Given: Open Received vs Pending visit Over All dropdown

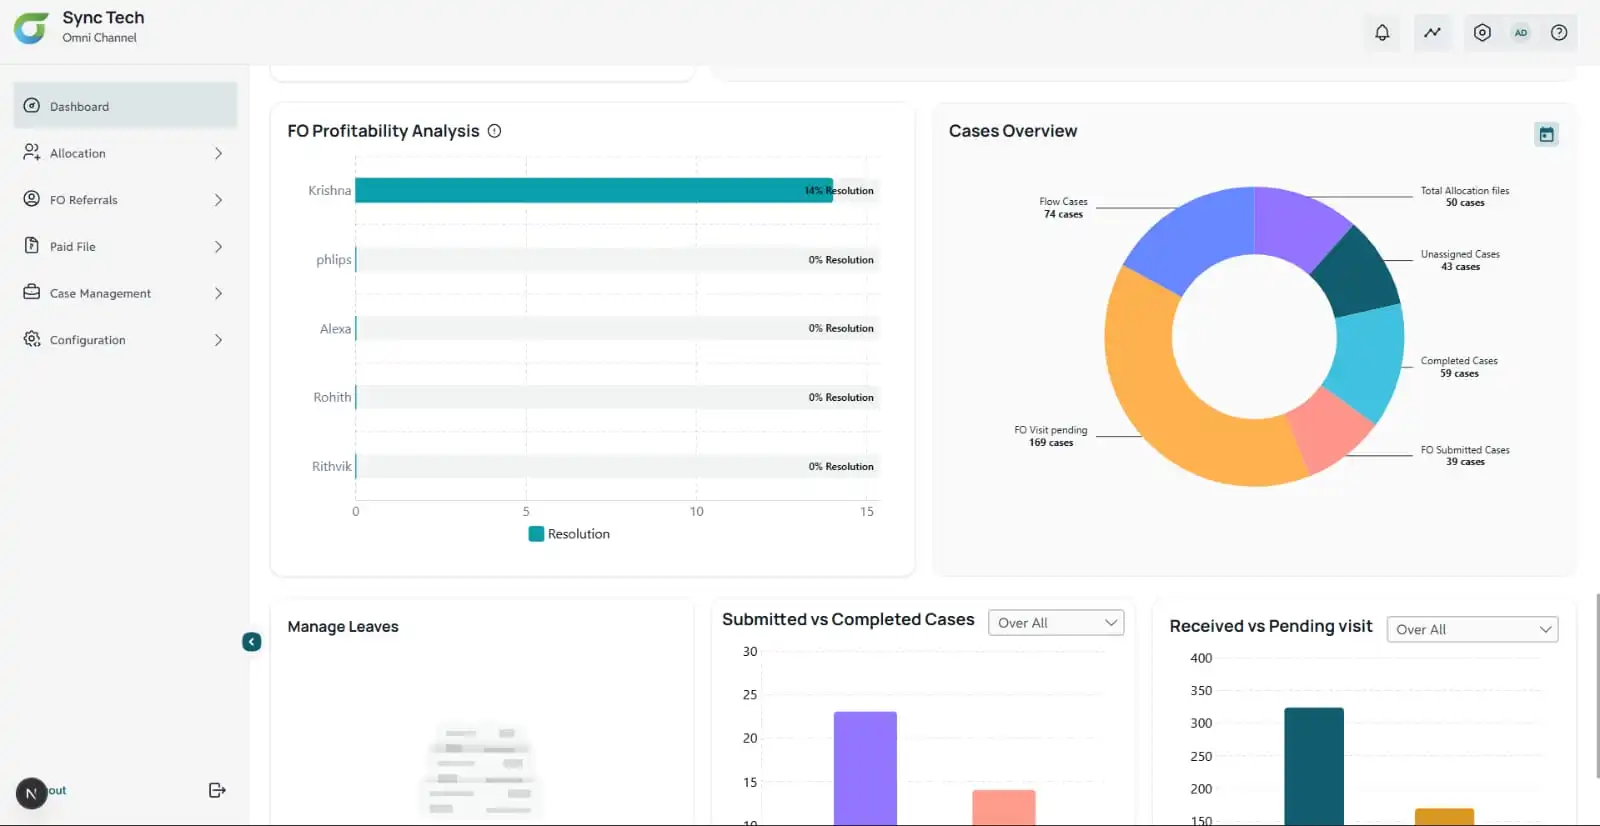Looking at the screenshot, I should [1472, 629].
